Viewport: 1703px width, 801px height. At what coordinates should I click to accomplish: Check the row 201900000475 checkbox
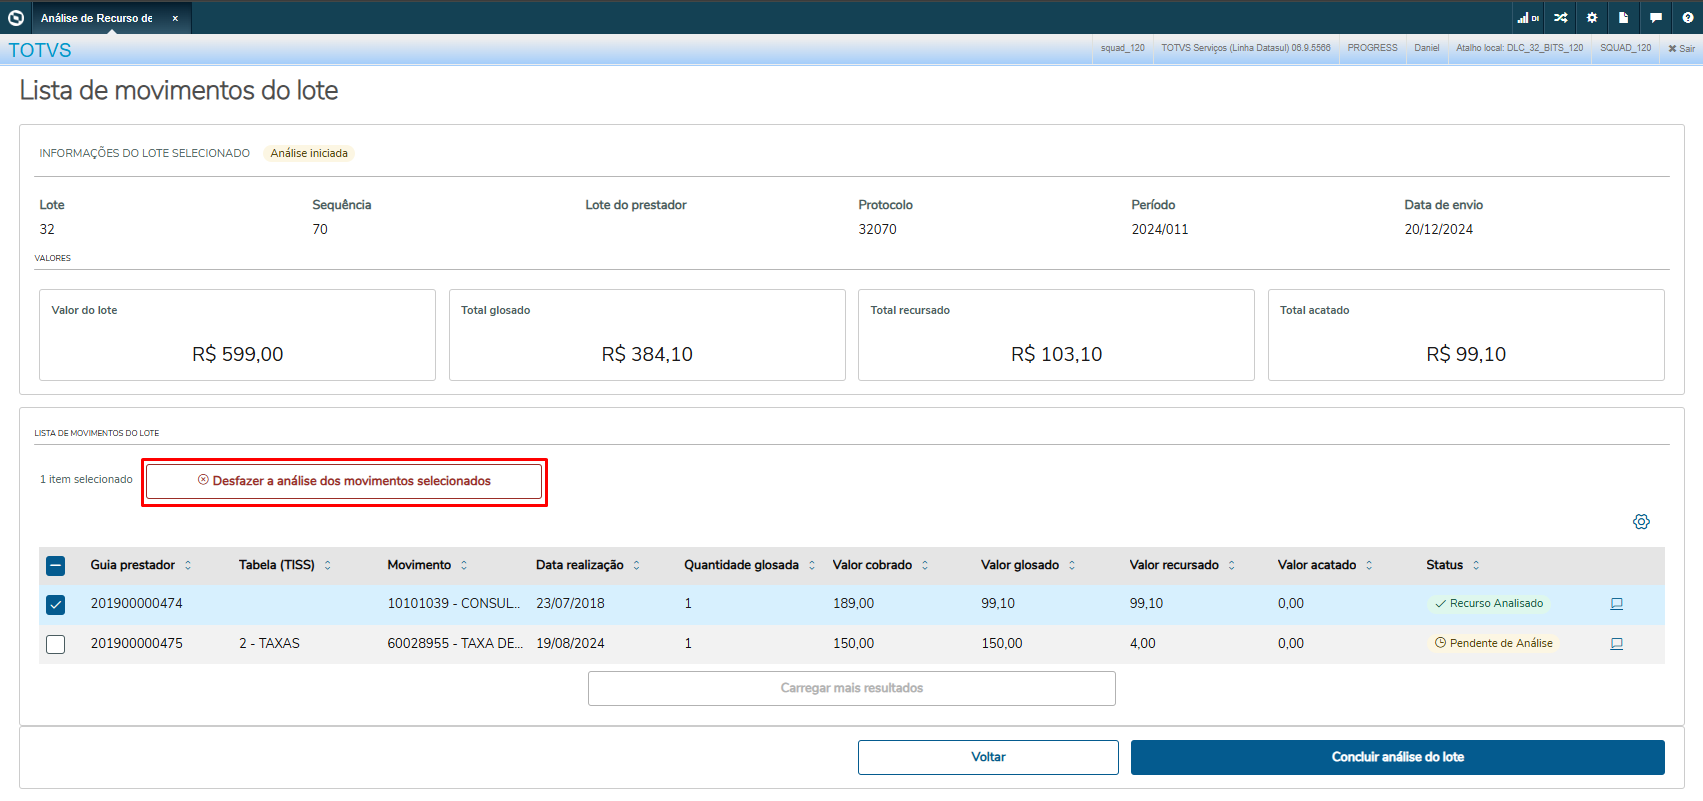(x=56, y=645)
